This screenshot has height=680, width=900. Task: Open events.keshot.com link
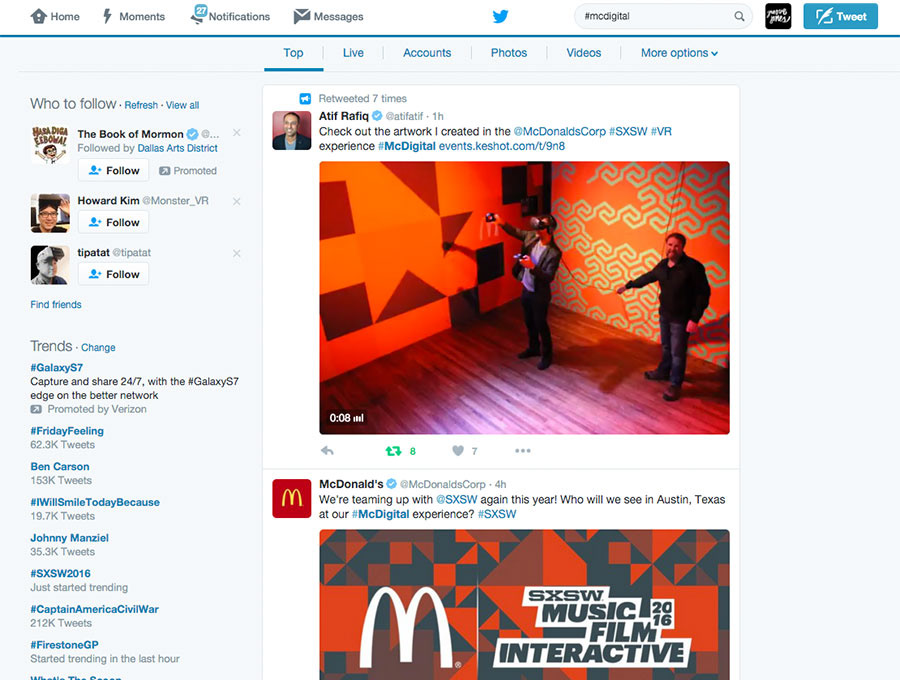click(x=502, y=146)
